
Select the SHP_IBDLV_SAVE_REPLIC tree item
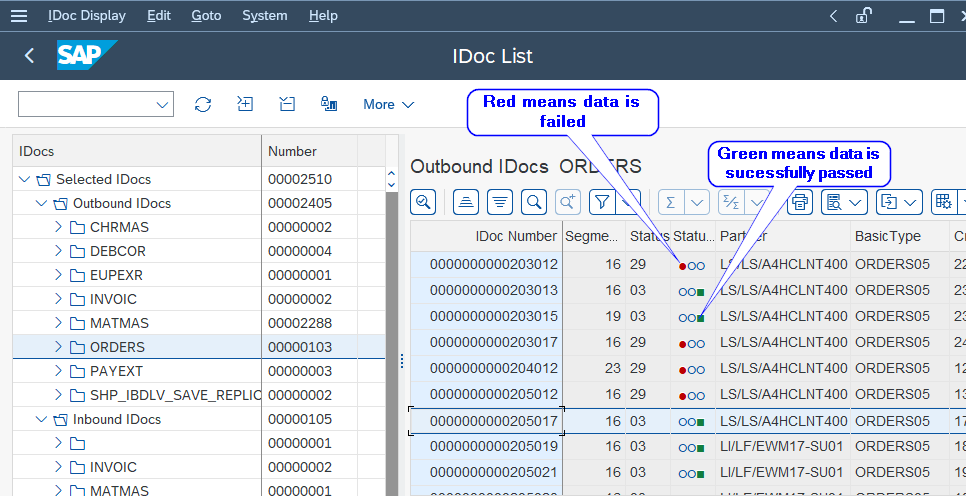pyautogui.click(x=175, y=395)
